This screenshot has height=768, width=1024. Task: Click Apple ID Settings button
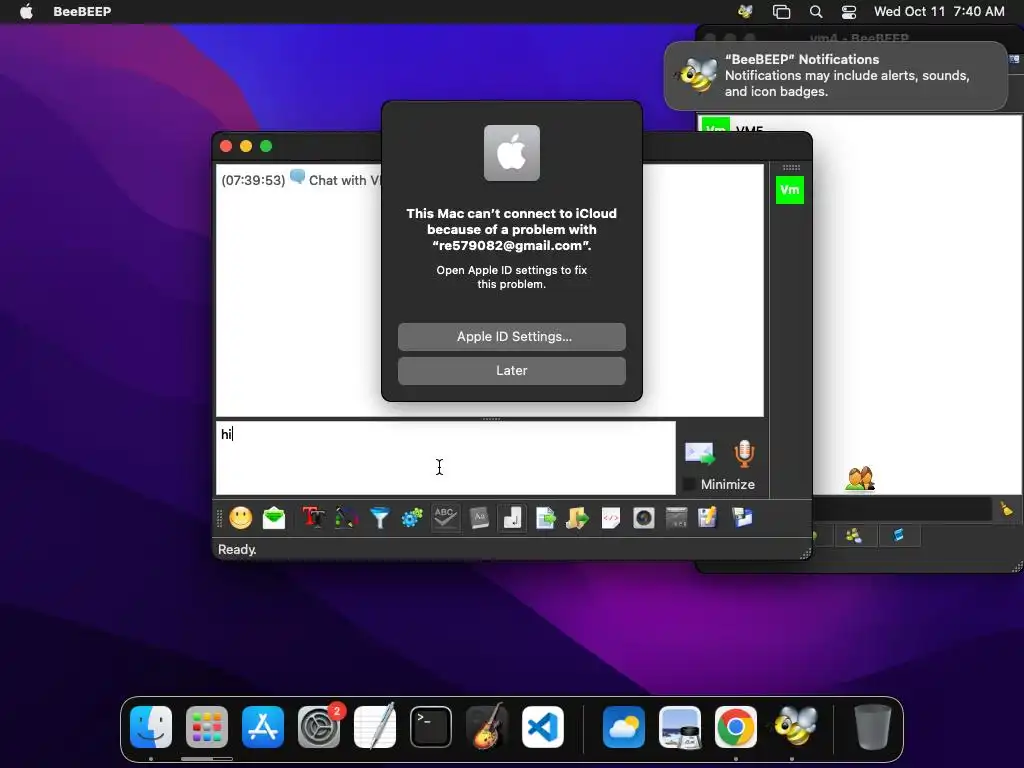coord(511,336)
